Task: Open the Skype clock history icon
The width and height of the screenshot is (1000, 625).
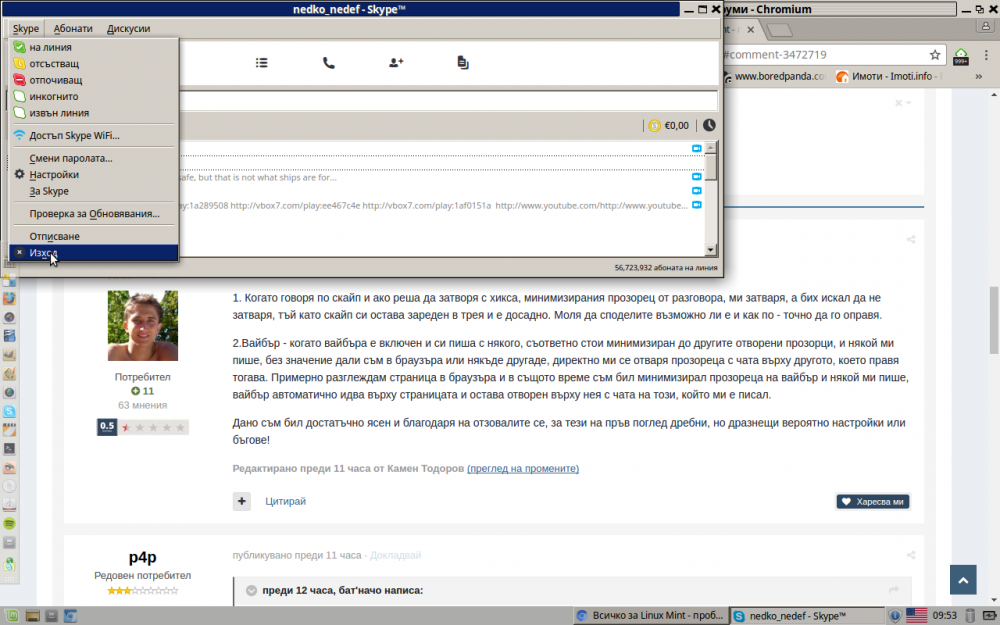Action: tap(709, 125)
